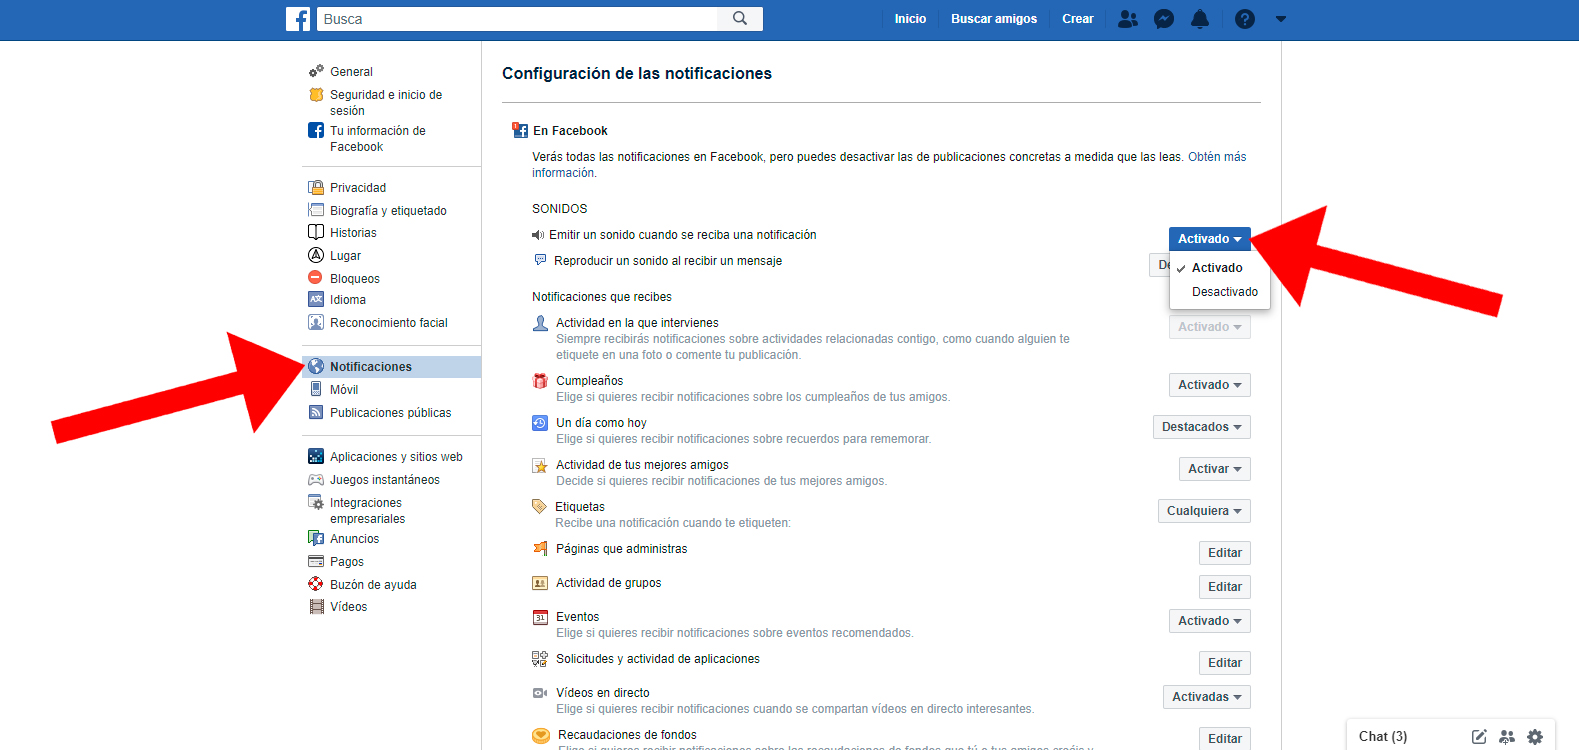Click in the Busca search field
Screen dimensions: 1579x750
517,19
